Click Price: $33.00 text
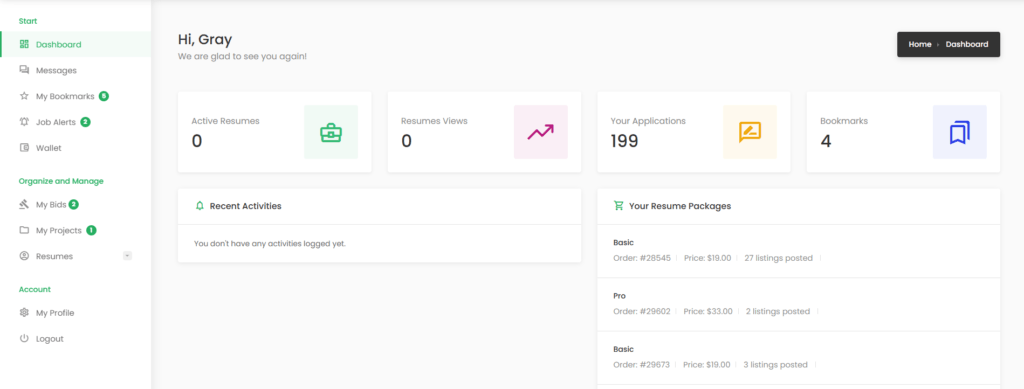 tap(708, 311)
